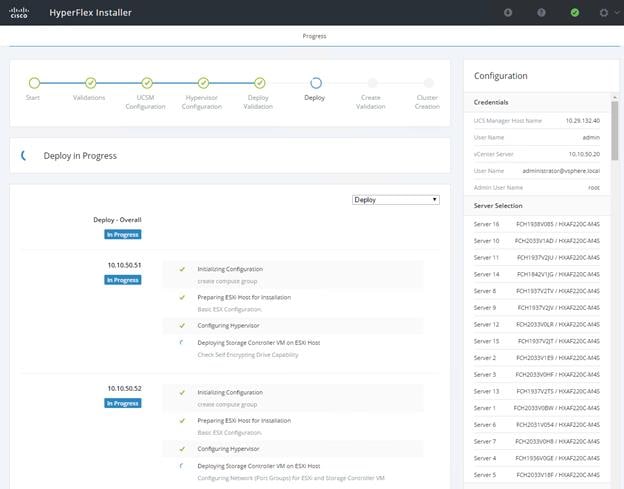This screenshot has height=489, width=624.
Task: Expand the arrow beside settings gear
Action: click(x=617, y=12)
